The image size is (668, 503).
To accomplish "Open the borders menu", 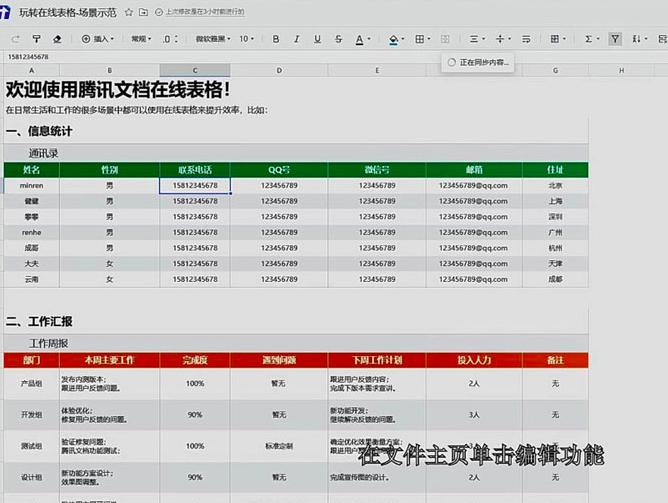I will pyautogui.click(x=420, y=39).
